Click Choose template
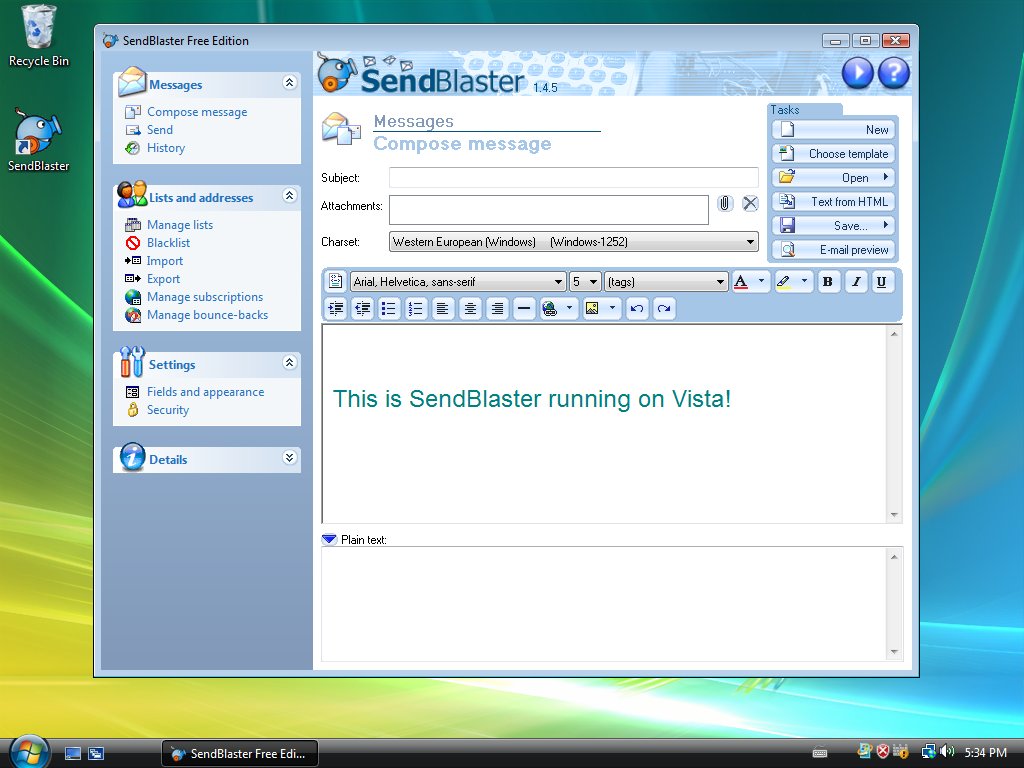 833,153
